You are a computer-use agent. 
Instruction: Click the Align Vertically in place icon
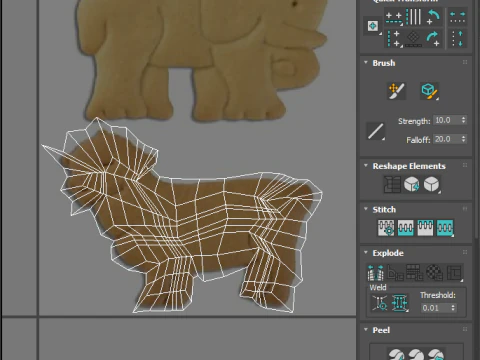pos(394,38)
